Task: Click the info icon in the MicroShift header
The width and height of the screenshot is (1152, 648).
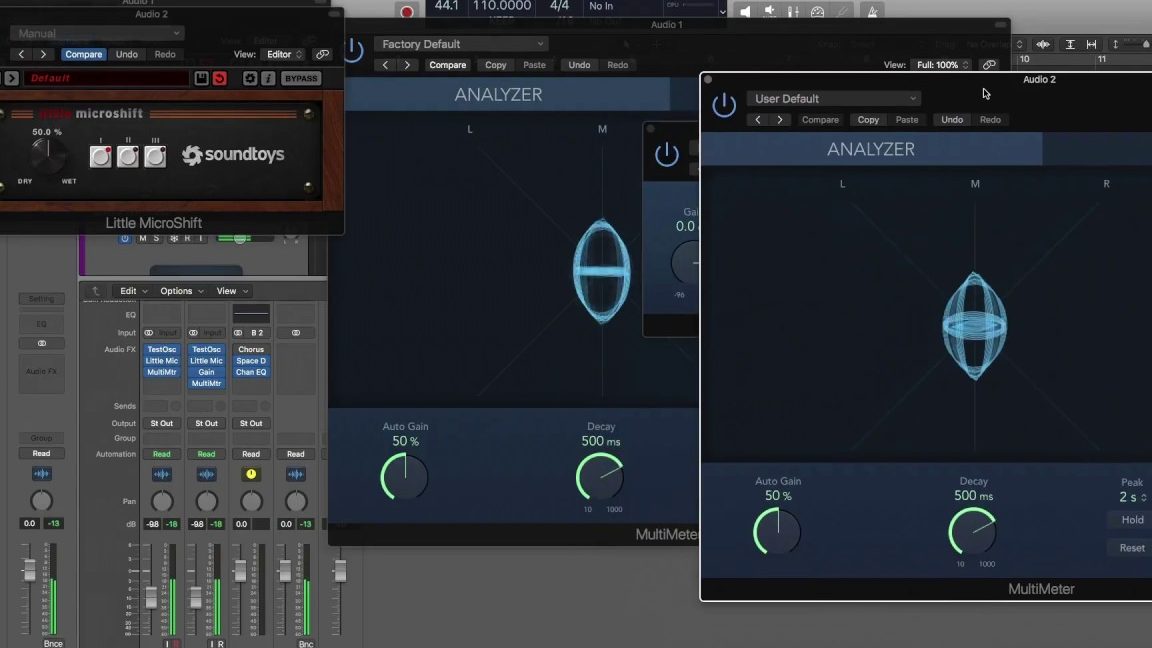Action: (x=269, y=78)
